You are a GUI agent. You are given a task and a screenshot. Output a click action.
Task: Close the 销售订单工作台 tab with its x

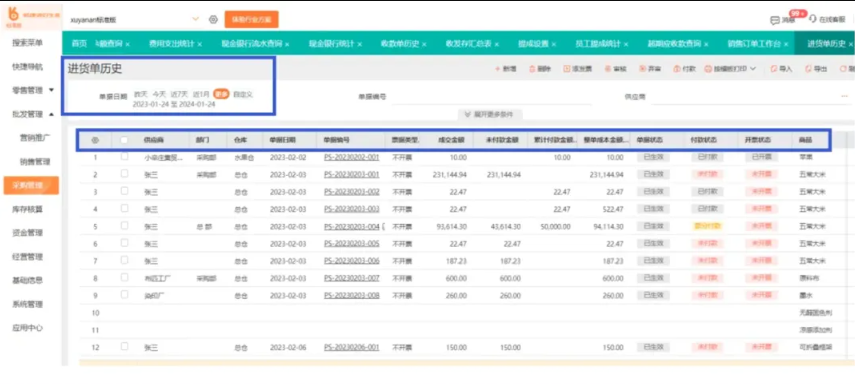pos(786,44)
